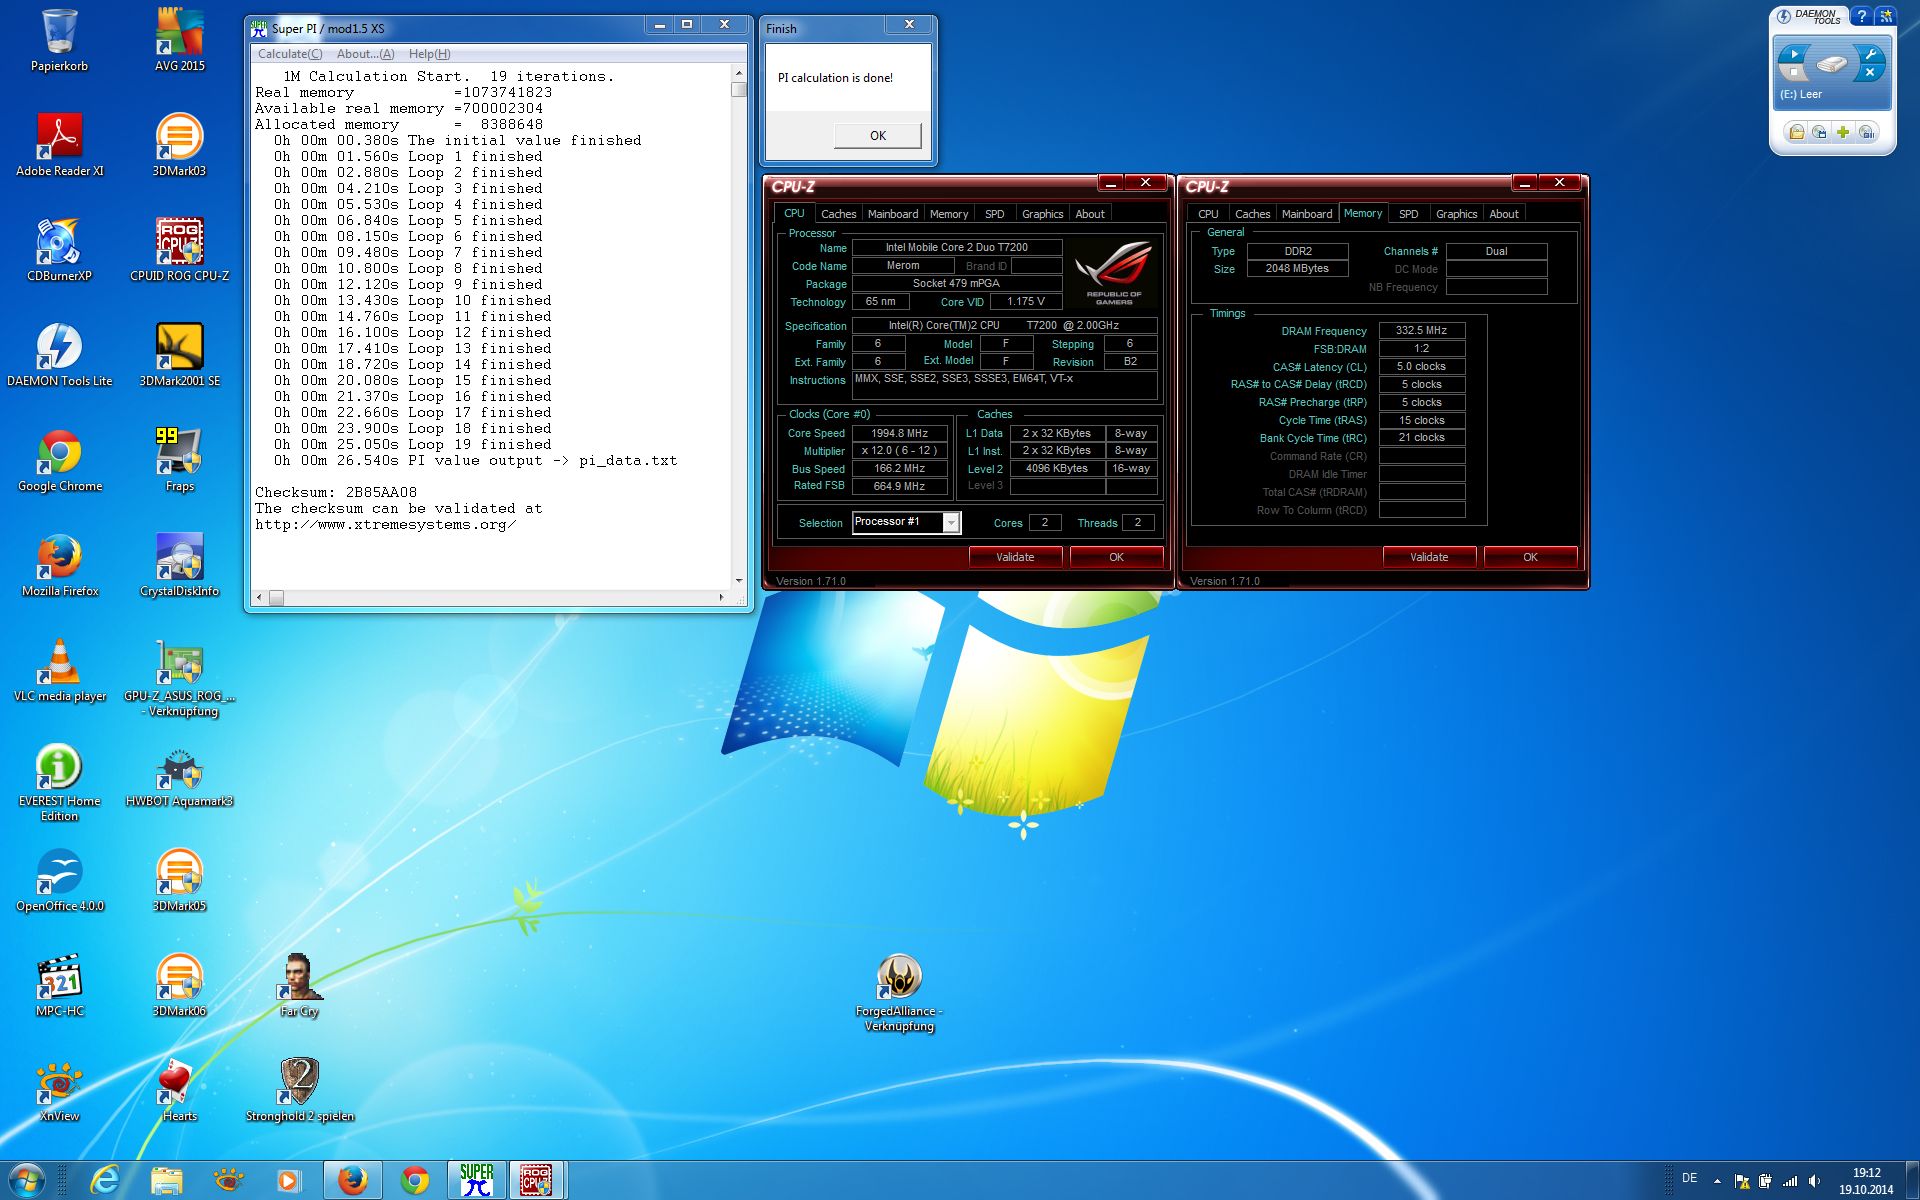Click the RSS star icon on DAEMON Tools gadget
This screenshot has height=1200, width=1920.
pyautogui.click(x=1885, y=16)
